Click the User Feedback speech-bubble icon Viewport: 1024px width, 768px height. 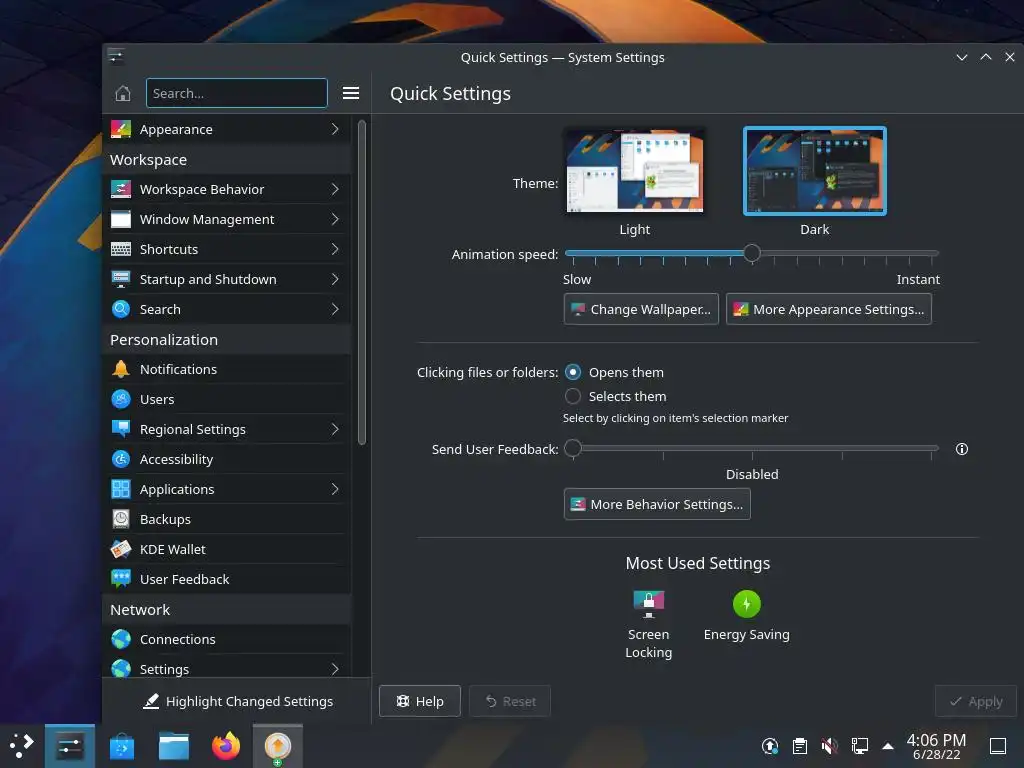[x=121, y=579]
